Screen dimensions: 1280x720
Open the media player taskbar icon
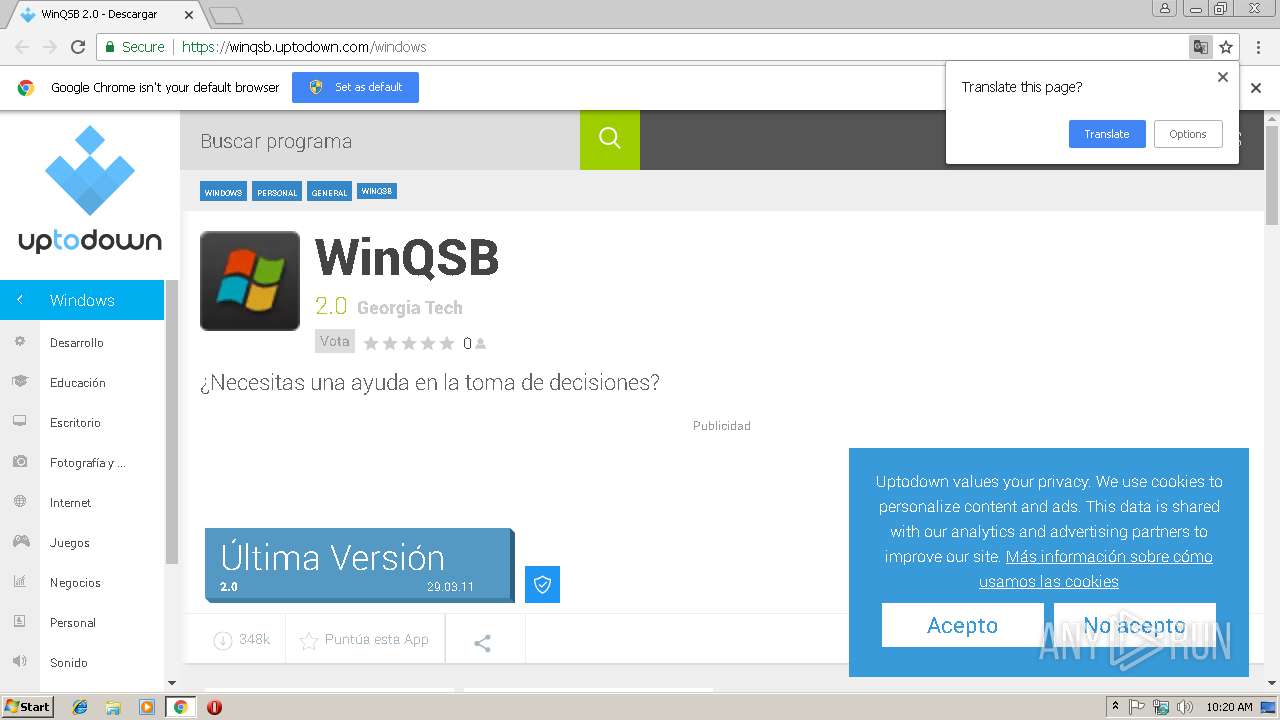click(x=147, y=707)
